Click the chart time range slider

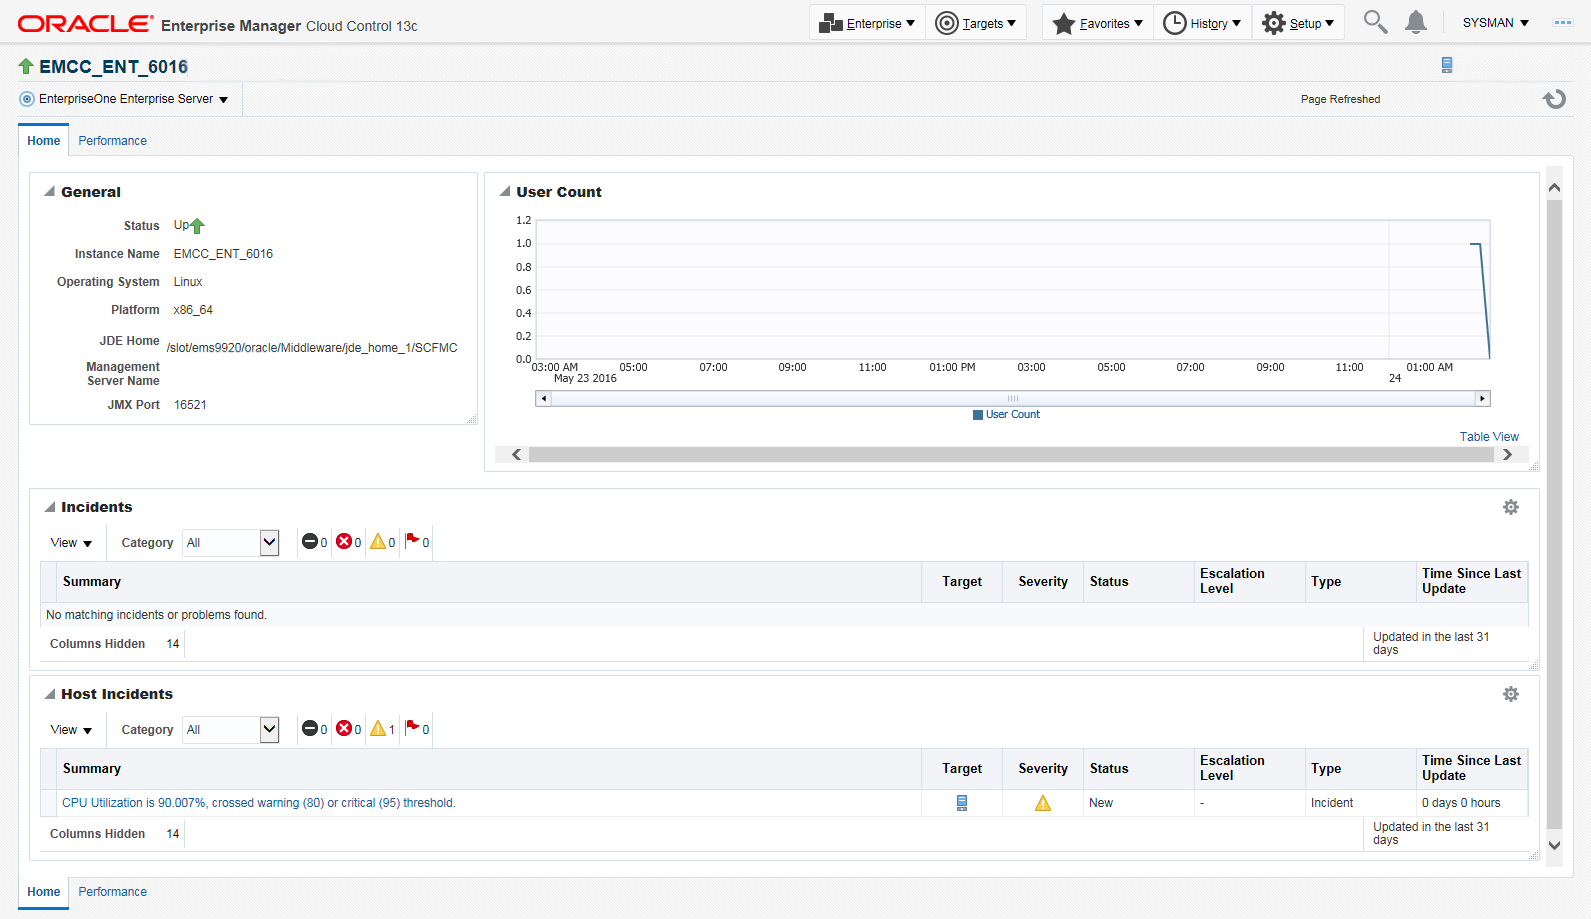(x=1012, y=399)
